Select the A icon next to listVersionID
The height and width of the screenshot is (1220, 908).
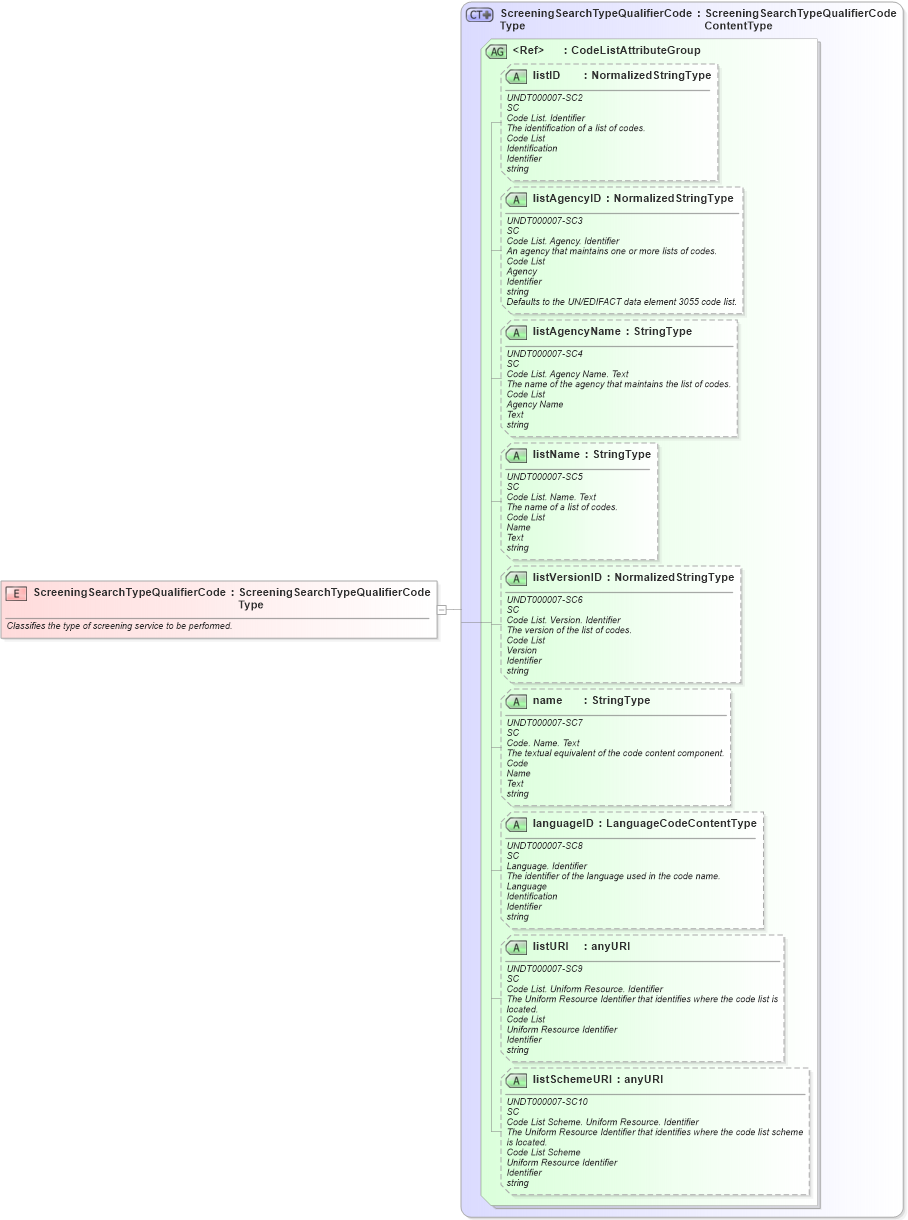pos(517,578)
